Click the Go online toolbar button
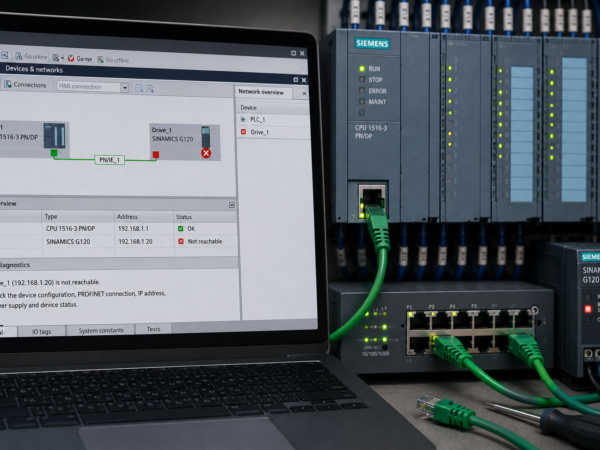This screenshot has height=450, width=600. point(31,57)
